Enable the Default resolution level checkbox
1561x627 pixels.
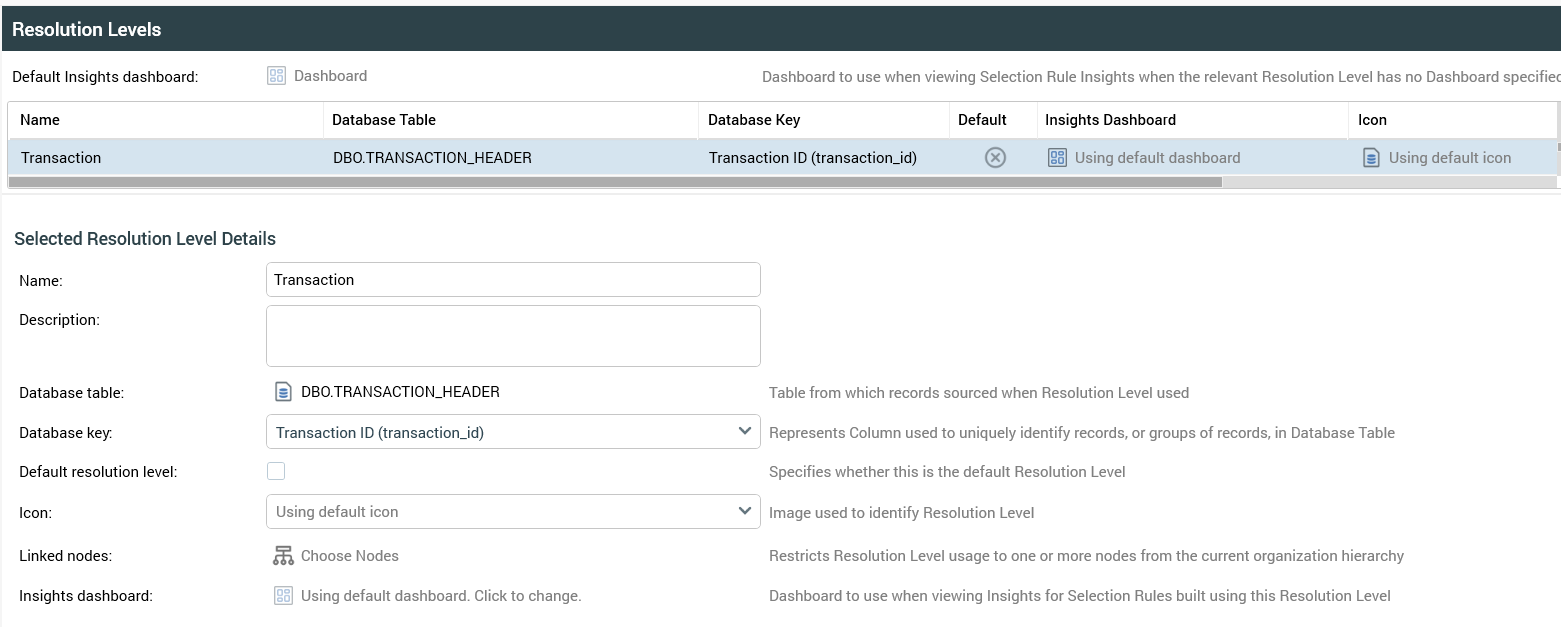point(276,471)
